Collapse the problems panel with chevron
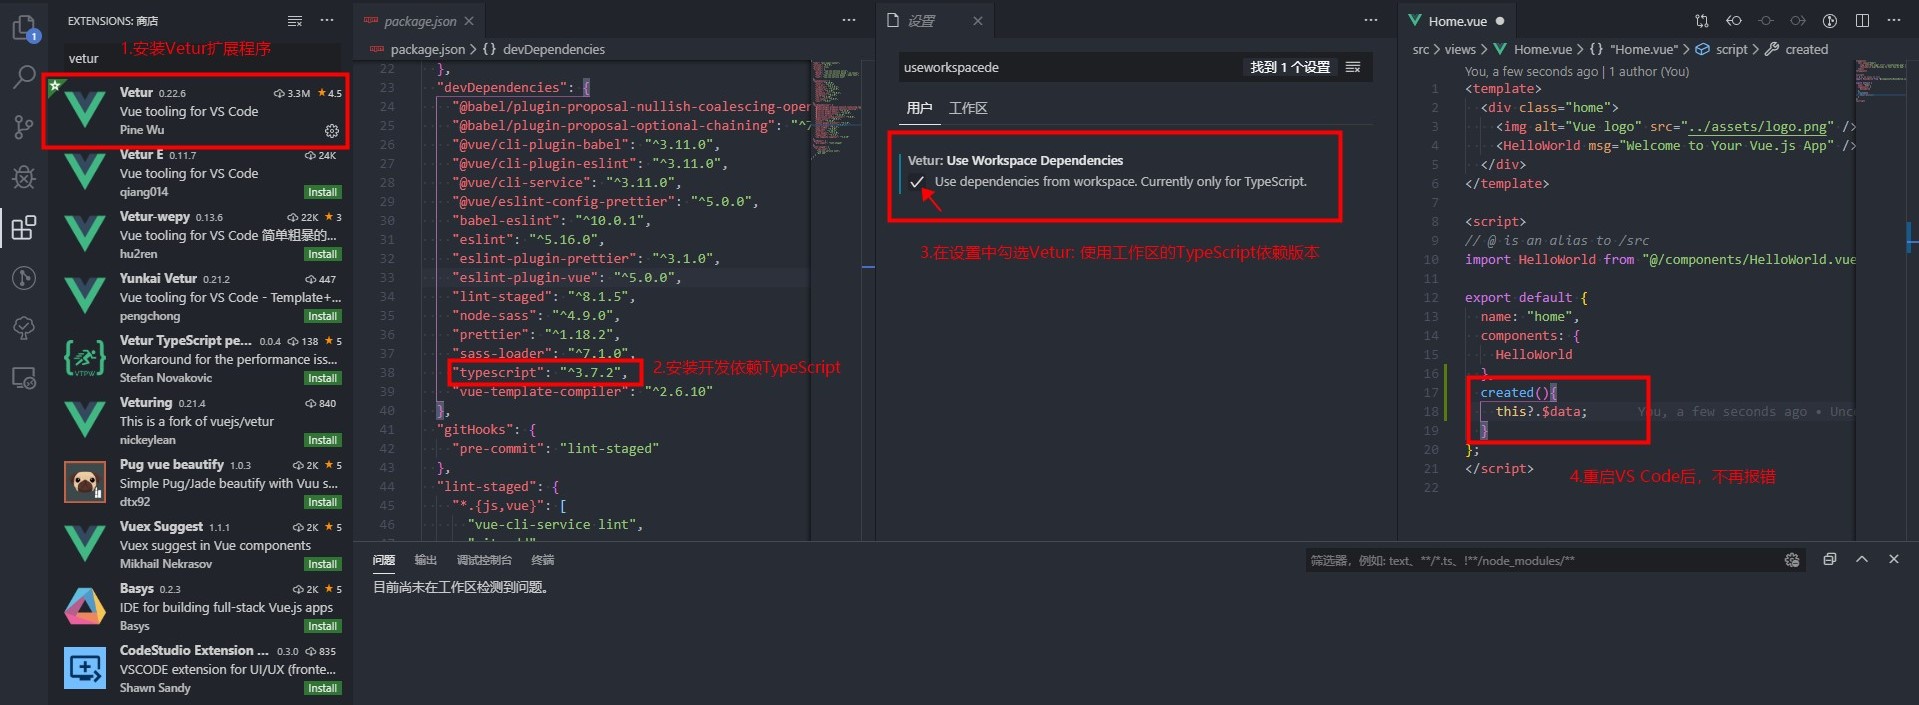The height and width of the screenshot is (705, 1919). click(1862, 560)
